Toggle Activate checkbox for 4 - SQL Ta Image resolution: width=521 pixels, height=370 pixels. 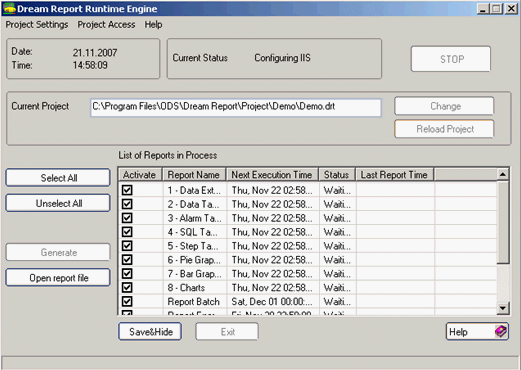click(x=127, y=232)
